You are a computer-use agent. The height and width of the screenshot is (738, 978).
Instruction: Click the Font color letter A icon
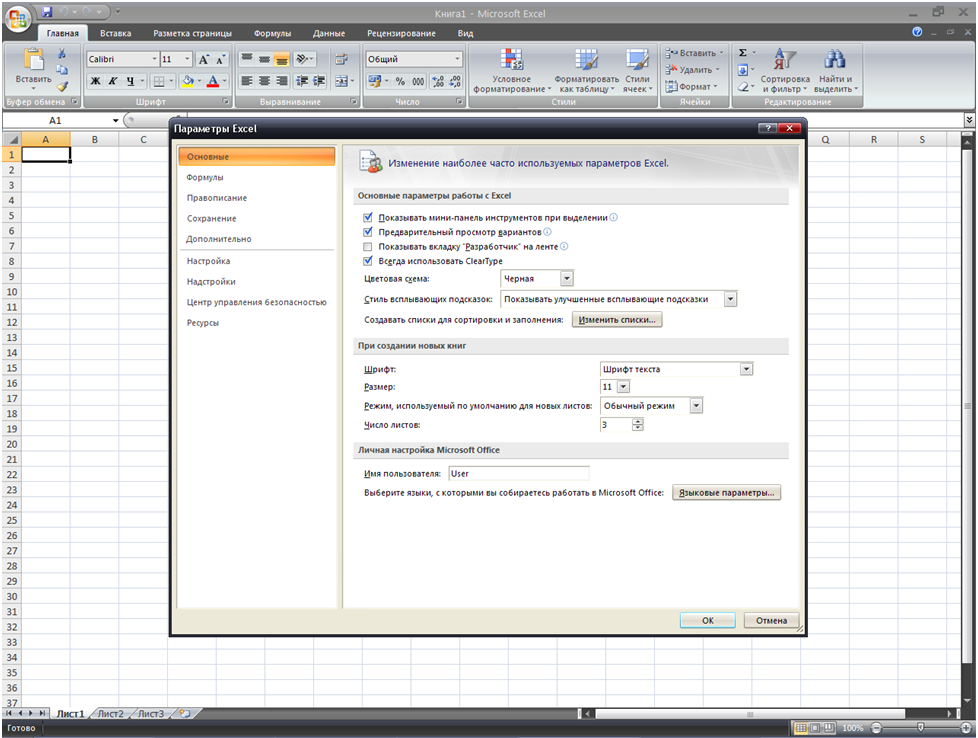213,80
